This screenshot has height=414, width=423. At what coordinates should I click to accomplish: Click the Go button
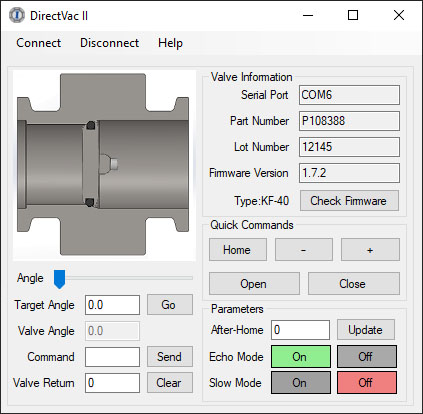coord(170,305)
